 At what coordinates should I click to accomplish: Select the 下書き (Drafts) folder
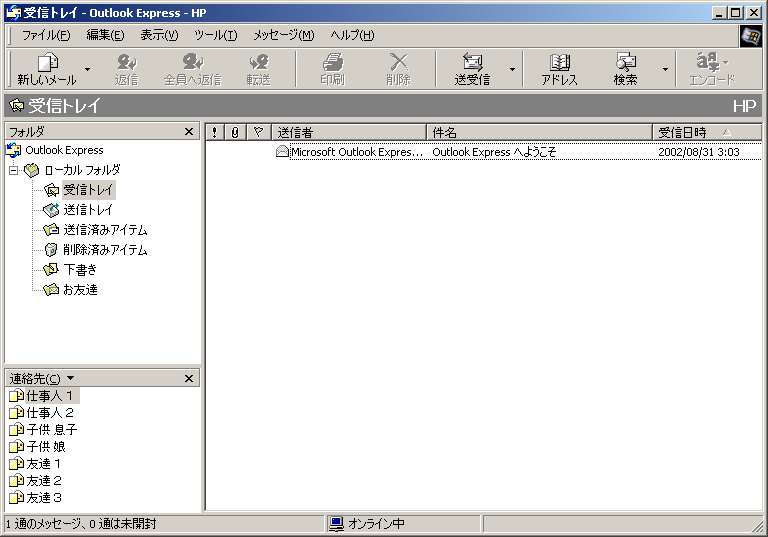[79, 270]
